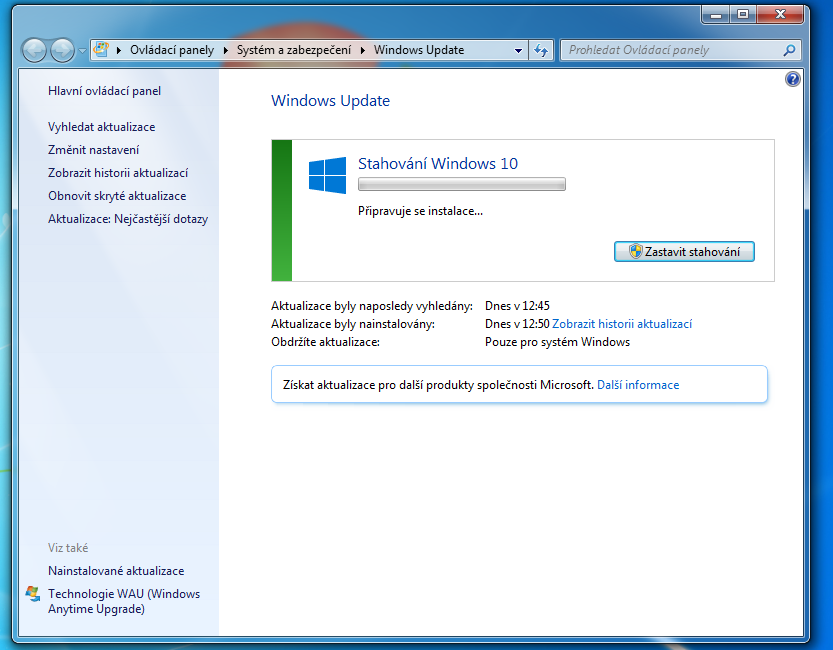This screenshot has width=833, height=650.
Task: Open Systém a zabezpečení breadcrumb
Action: [294, 50]
